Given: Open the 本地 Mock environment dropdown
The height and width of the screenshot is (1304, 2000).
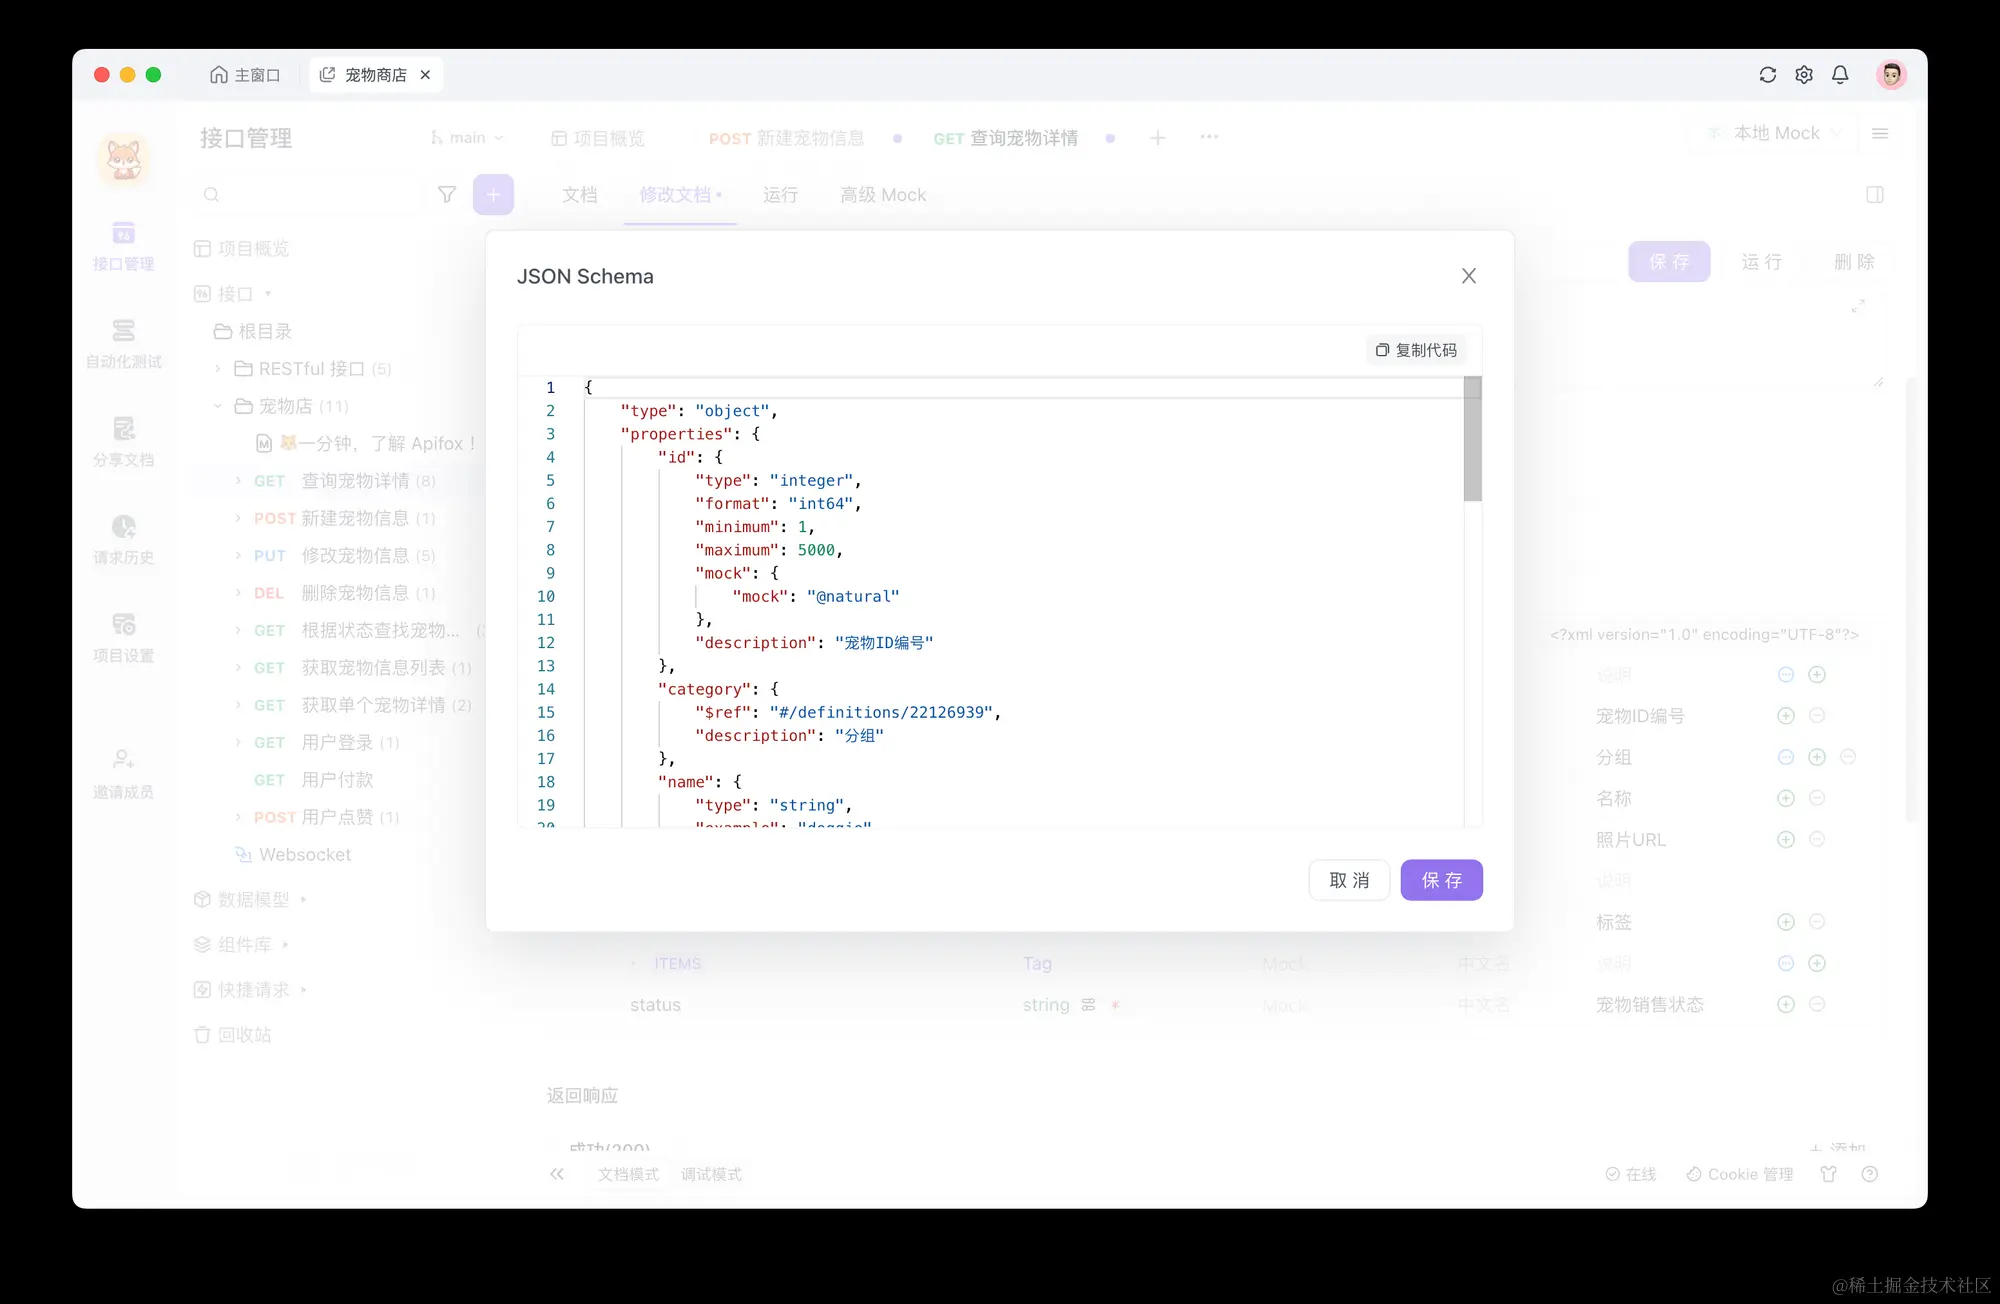Looking at the screenshot, I should click(x=1776, y=133).
